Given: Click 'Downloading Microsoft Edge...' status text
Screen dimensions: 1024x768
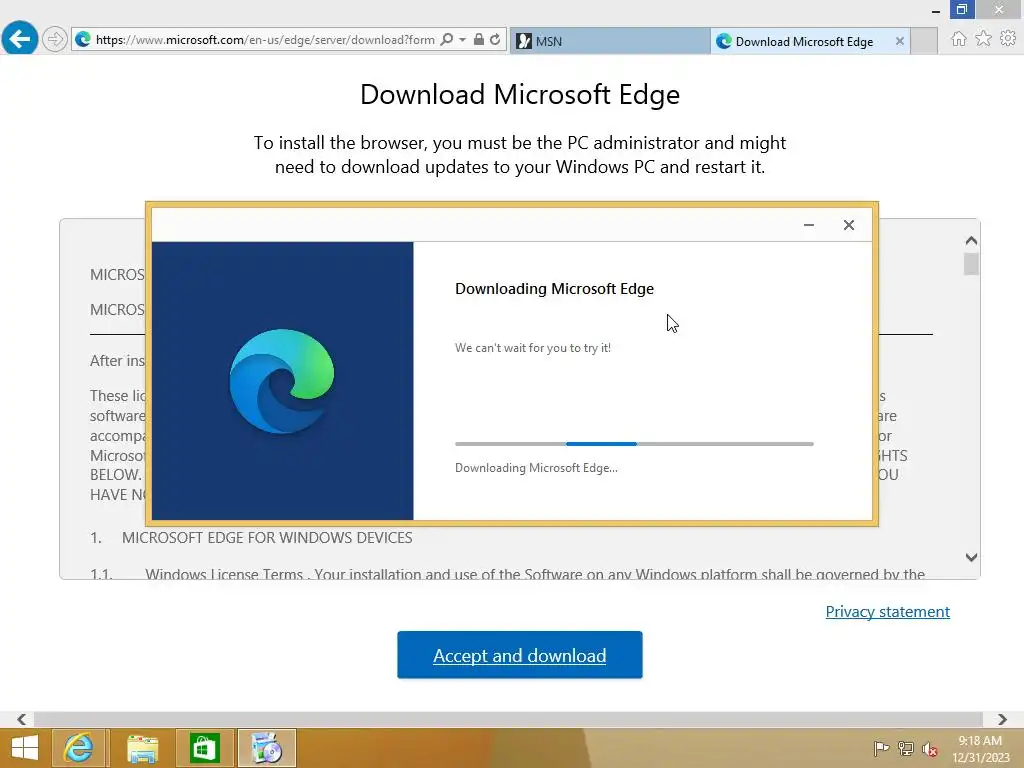Looking at the screenshot, I should point(536,468).
